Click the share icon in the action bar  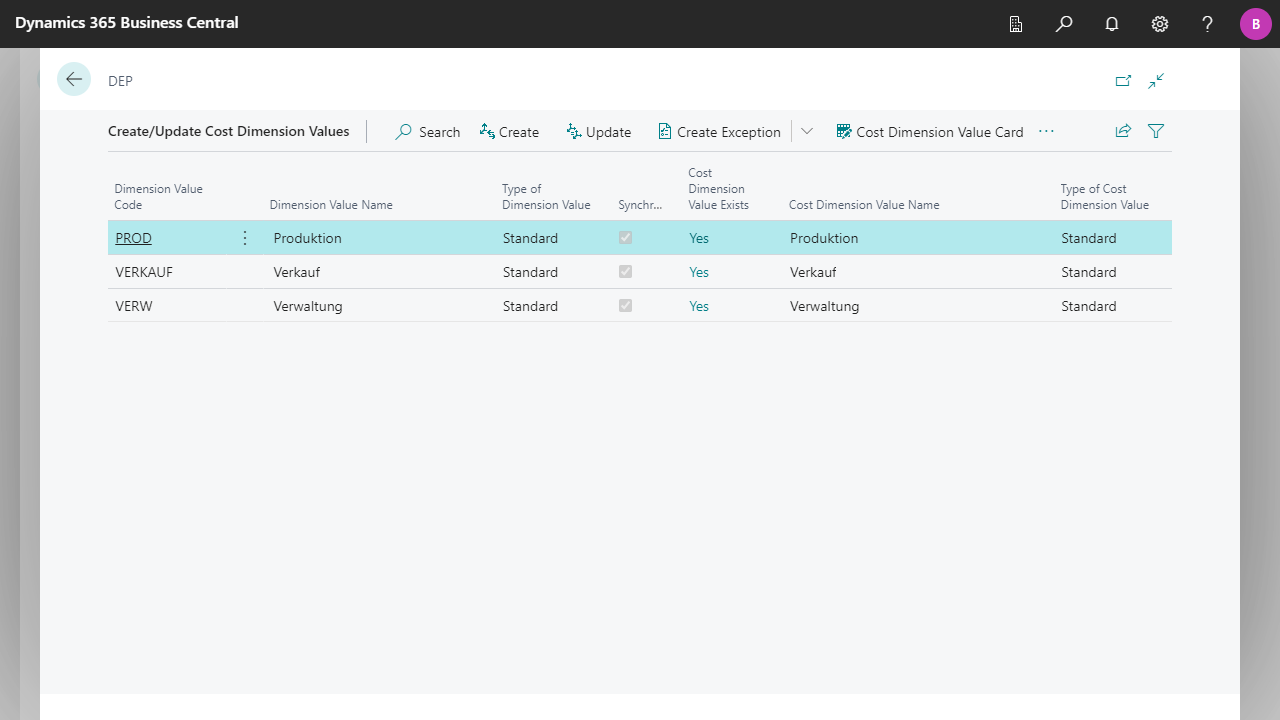[x=1123, y=131]
